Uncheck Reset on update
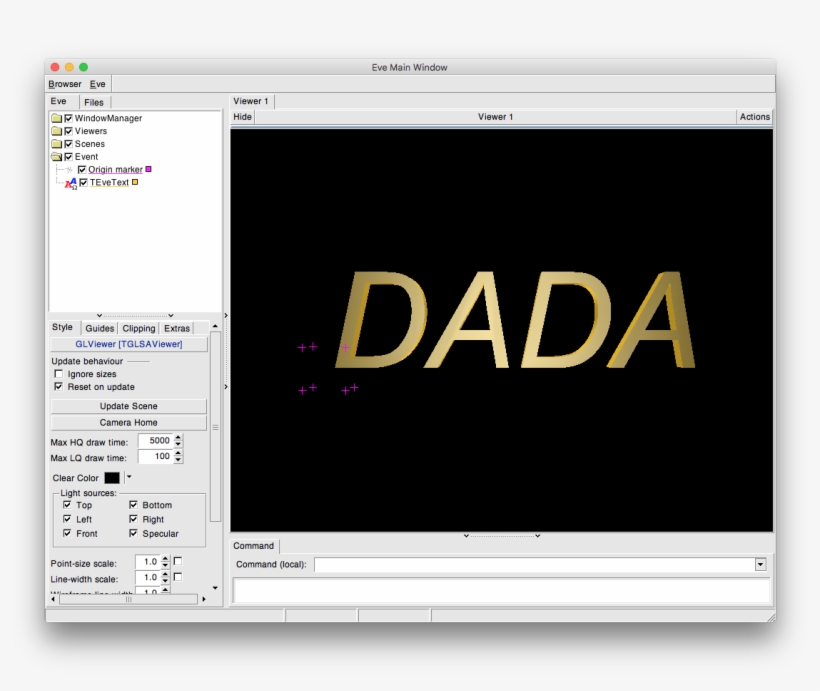The width and height of the screenshot is (820, 691). (x=58, y=387)
